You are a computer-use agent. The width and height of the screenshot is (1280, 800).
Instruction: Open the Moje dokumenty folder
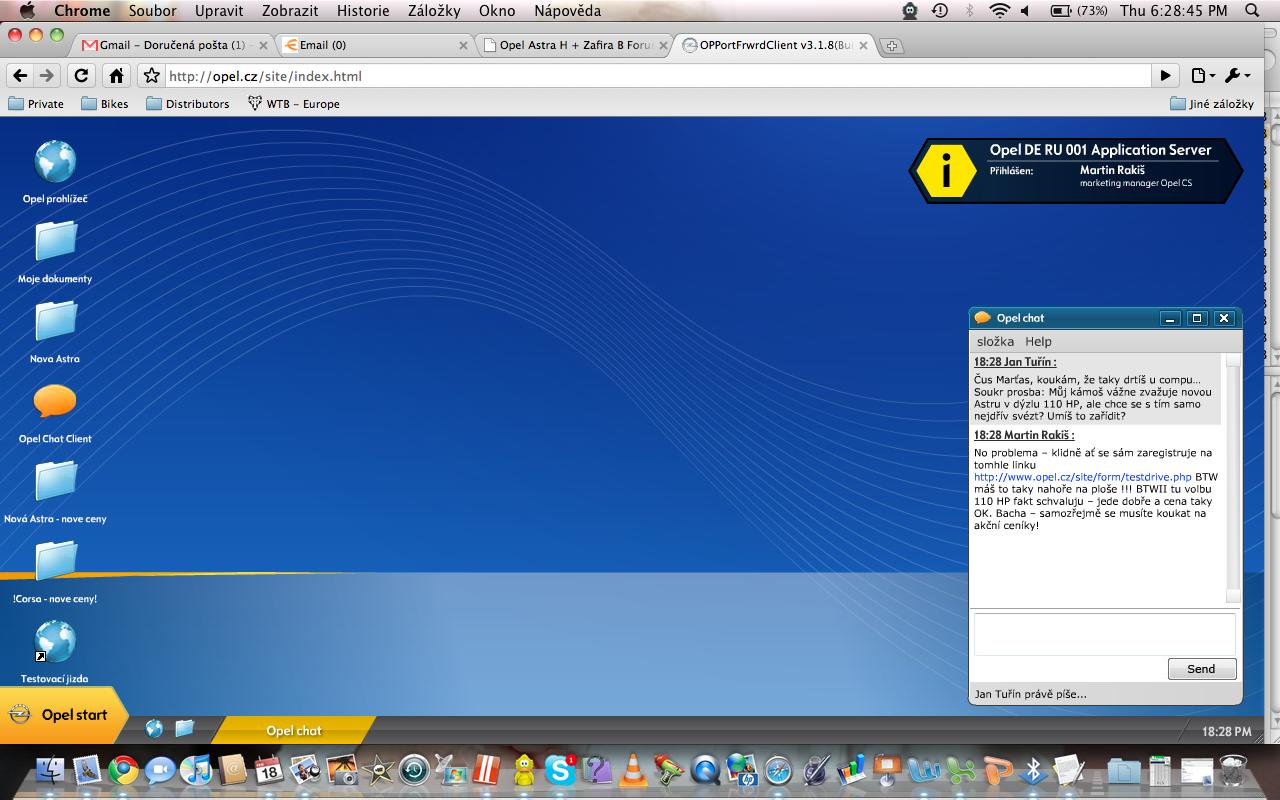[x=55, y=242]
